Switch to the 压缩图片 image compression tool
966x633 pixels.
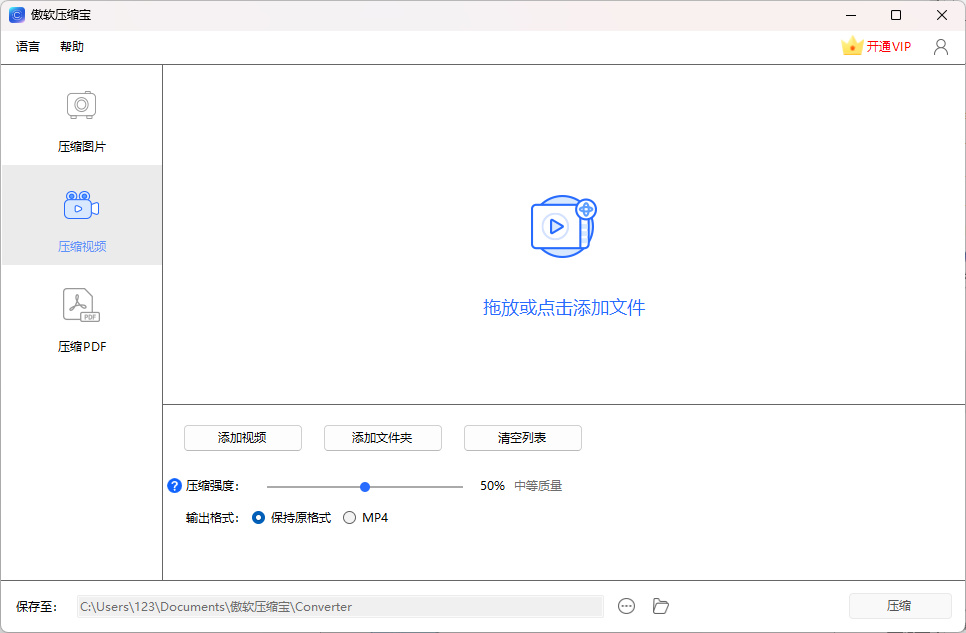[81, 118]
